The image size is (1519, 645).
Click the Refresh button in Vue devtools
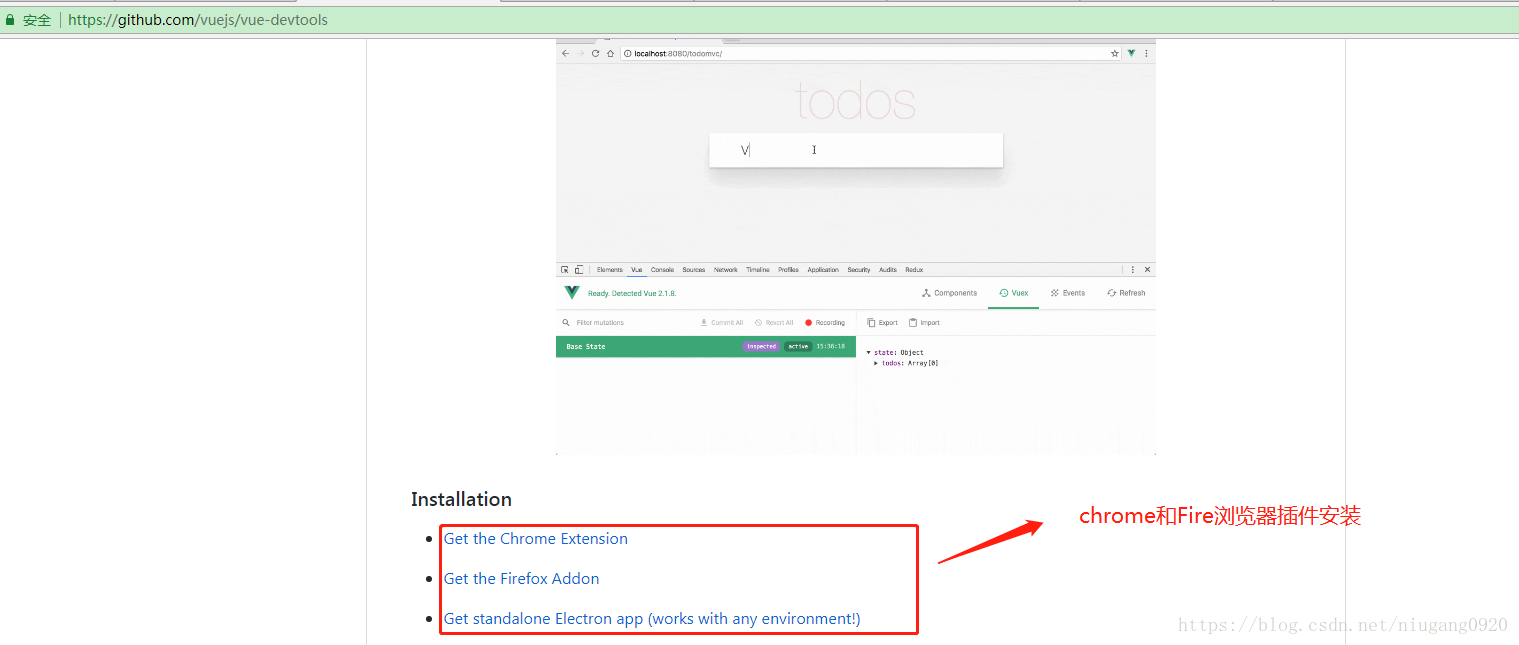(1126, 293)
